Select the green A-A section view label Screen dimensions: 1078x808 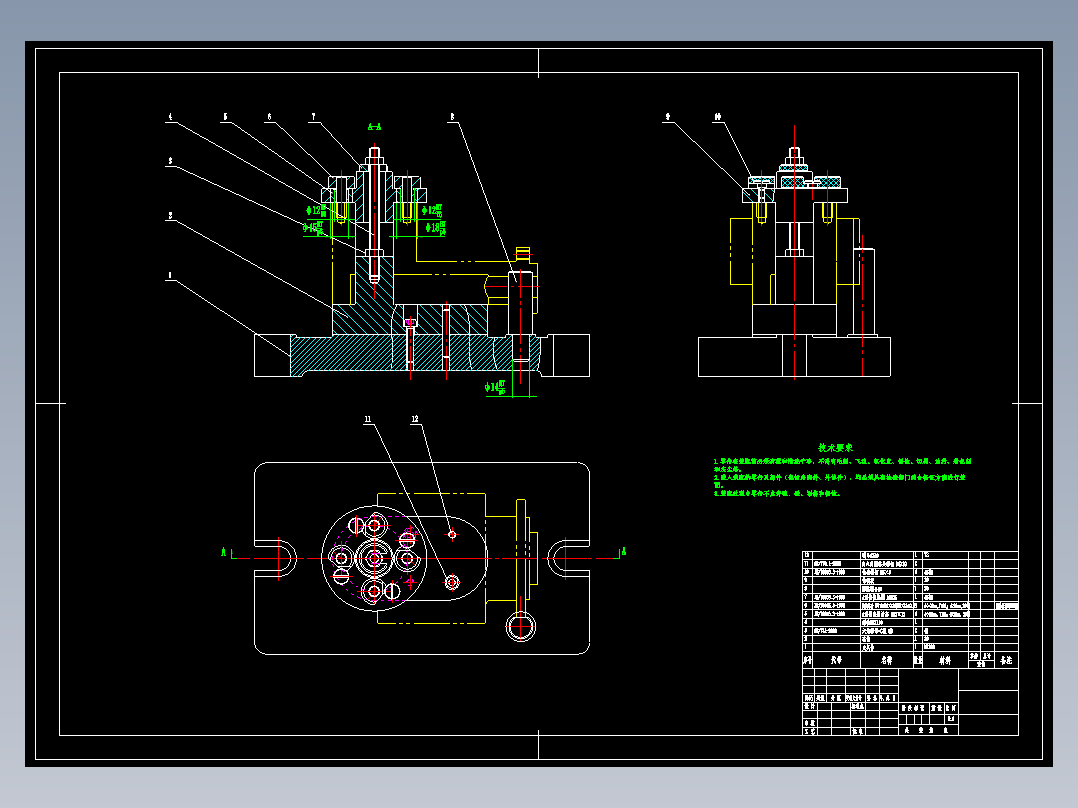tap(374, 127)
